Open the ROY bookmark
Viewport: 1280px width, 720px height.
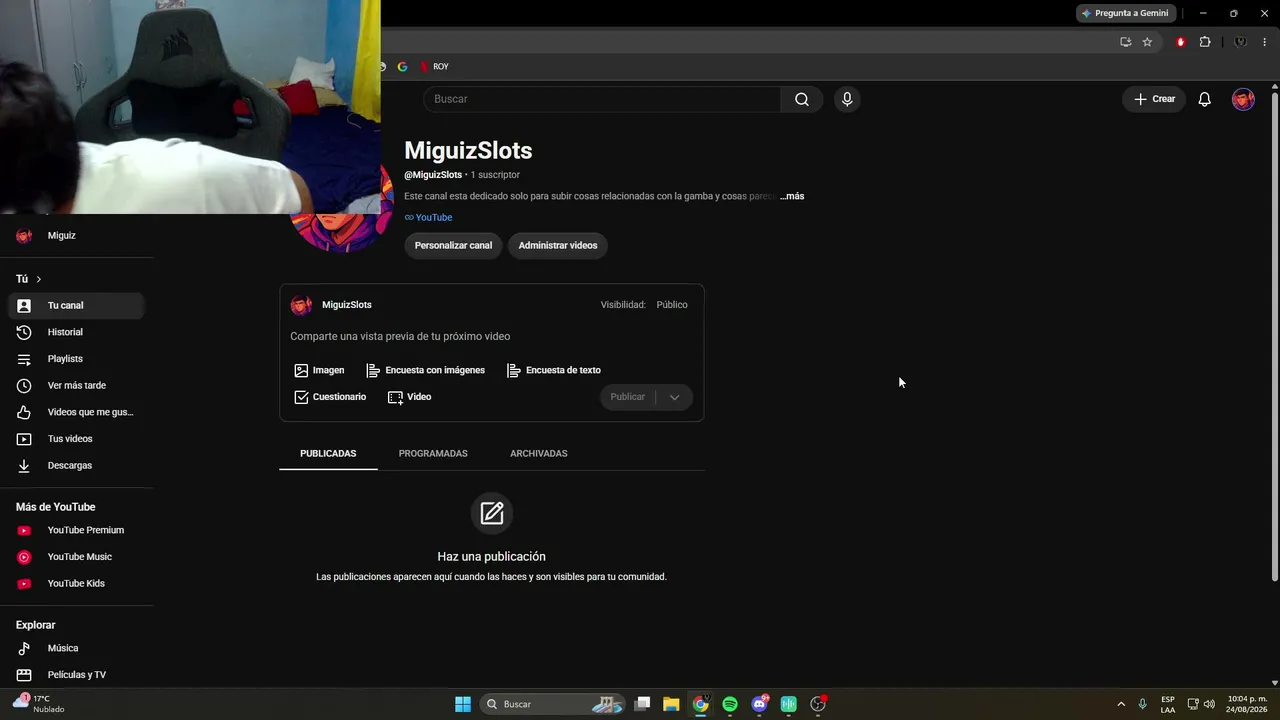click(434, 67)
